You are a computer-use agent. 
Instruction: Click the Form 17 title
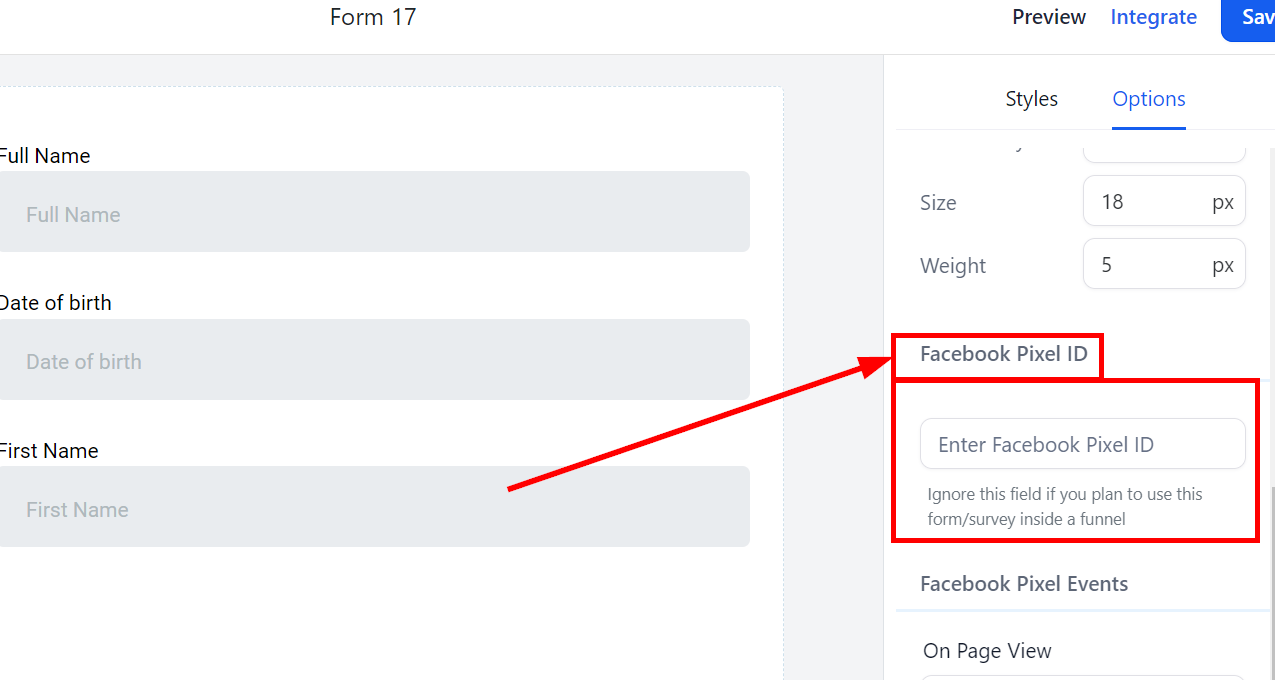pyautogui.click(x=373, y=17)
